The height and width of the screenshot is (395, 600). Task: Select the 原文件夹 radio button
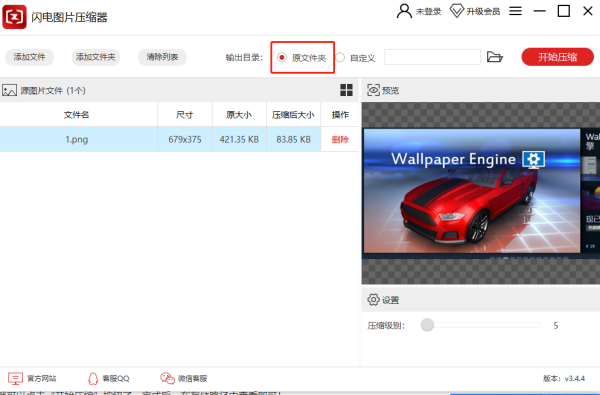[282, 57]
